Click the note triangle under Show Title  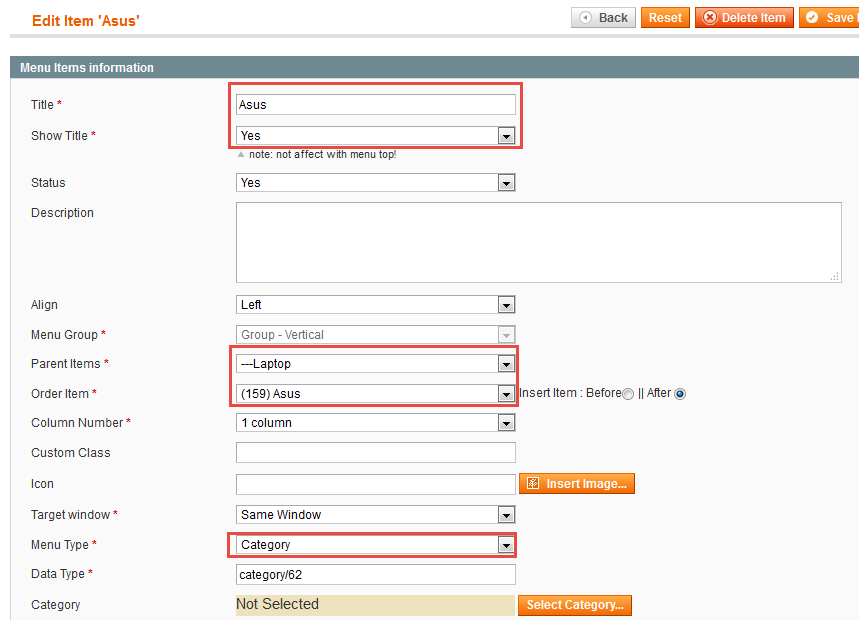(240, 154)
